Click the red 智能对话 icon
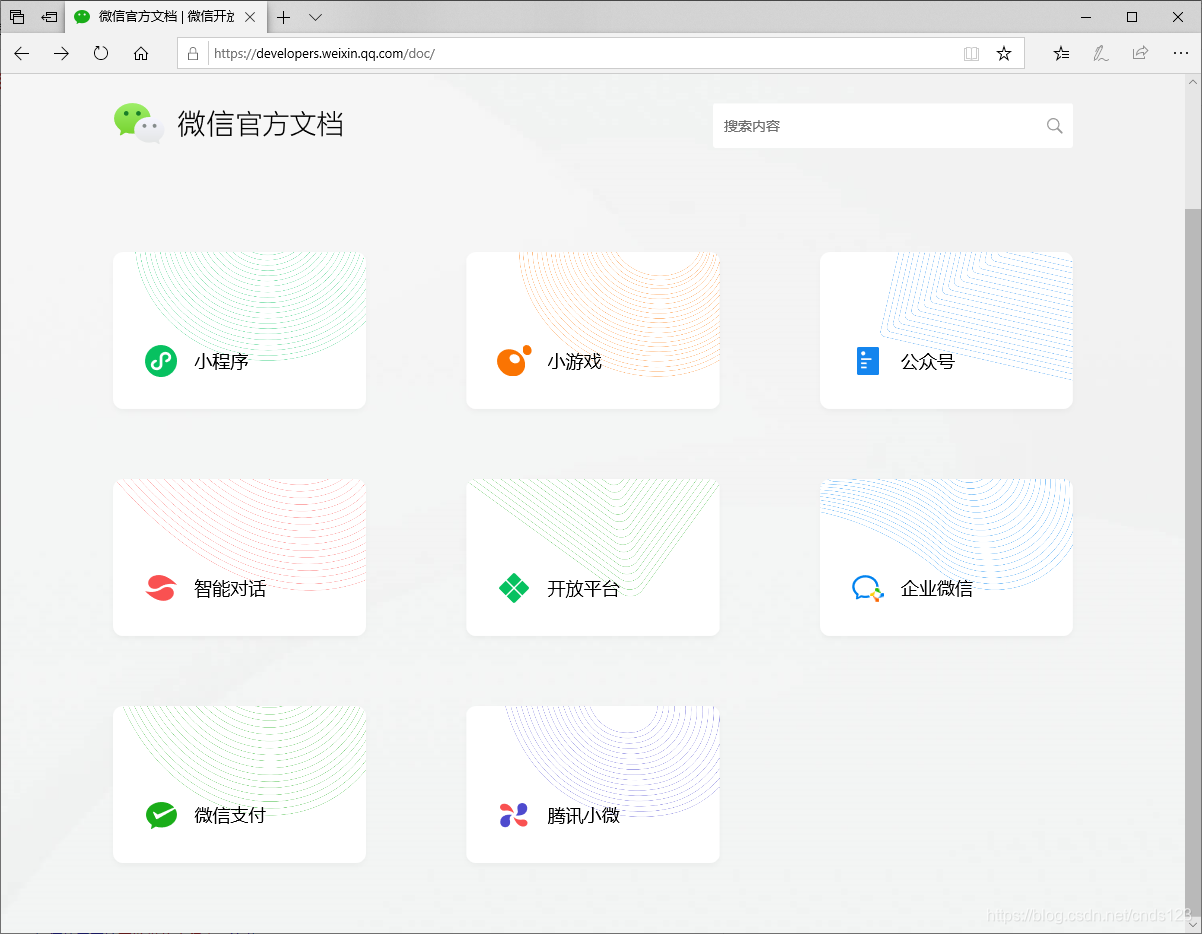This screenshot has width=1202, height=934. point(161,588)
